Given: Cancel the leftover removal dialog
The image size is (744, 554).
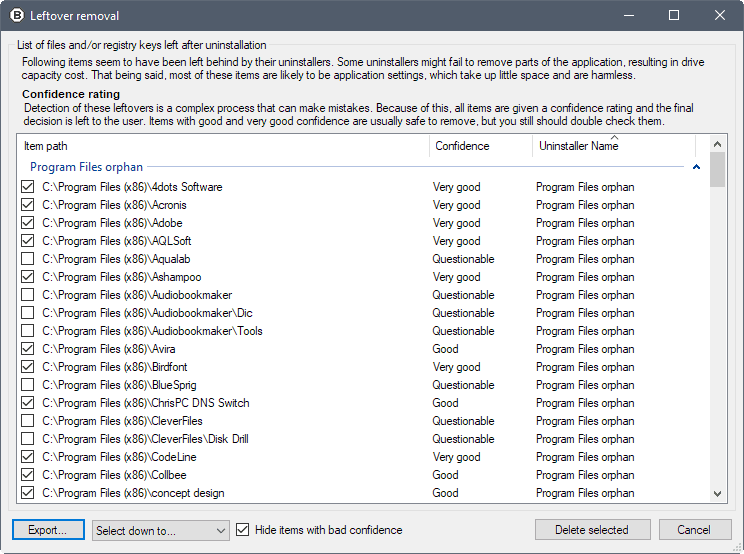Looking at the screenshot, I should pyautogui.click(x=695, y=530).
